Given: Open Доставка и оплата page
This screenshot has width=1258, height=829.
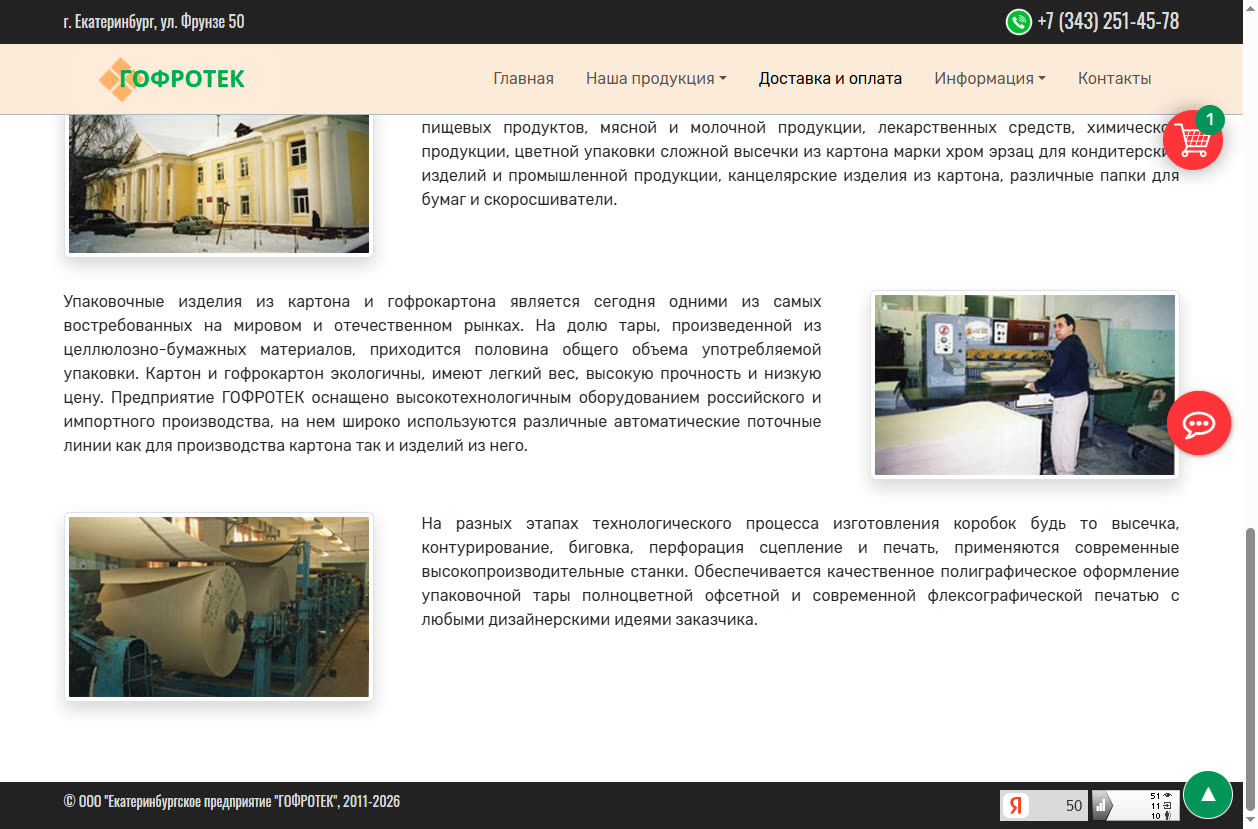Looking at the screenshot, I should click(830, 78).
